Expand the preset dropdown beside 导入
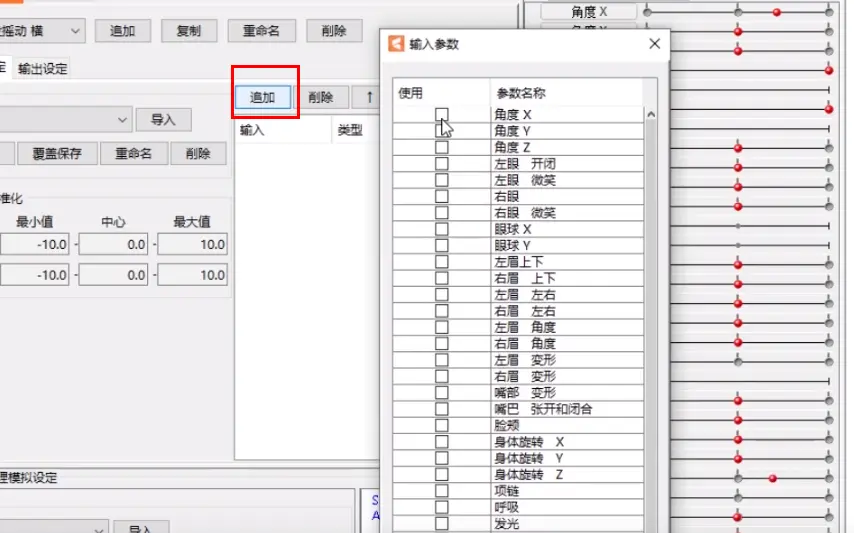Screen dimensions: 854x533 tap(65, 120)
